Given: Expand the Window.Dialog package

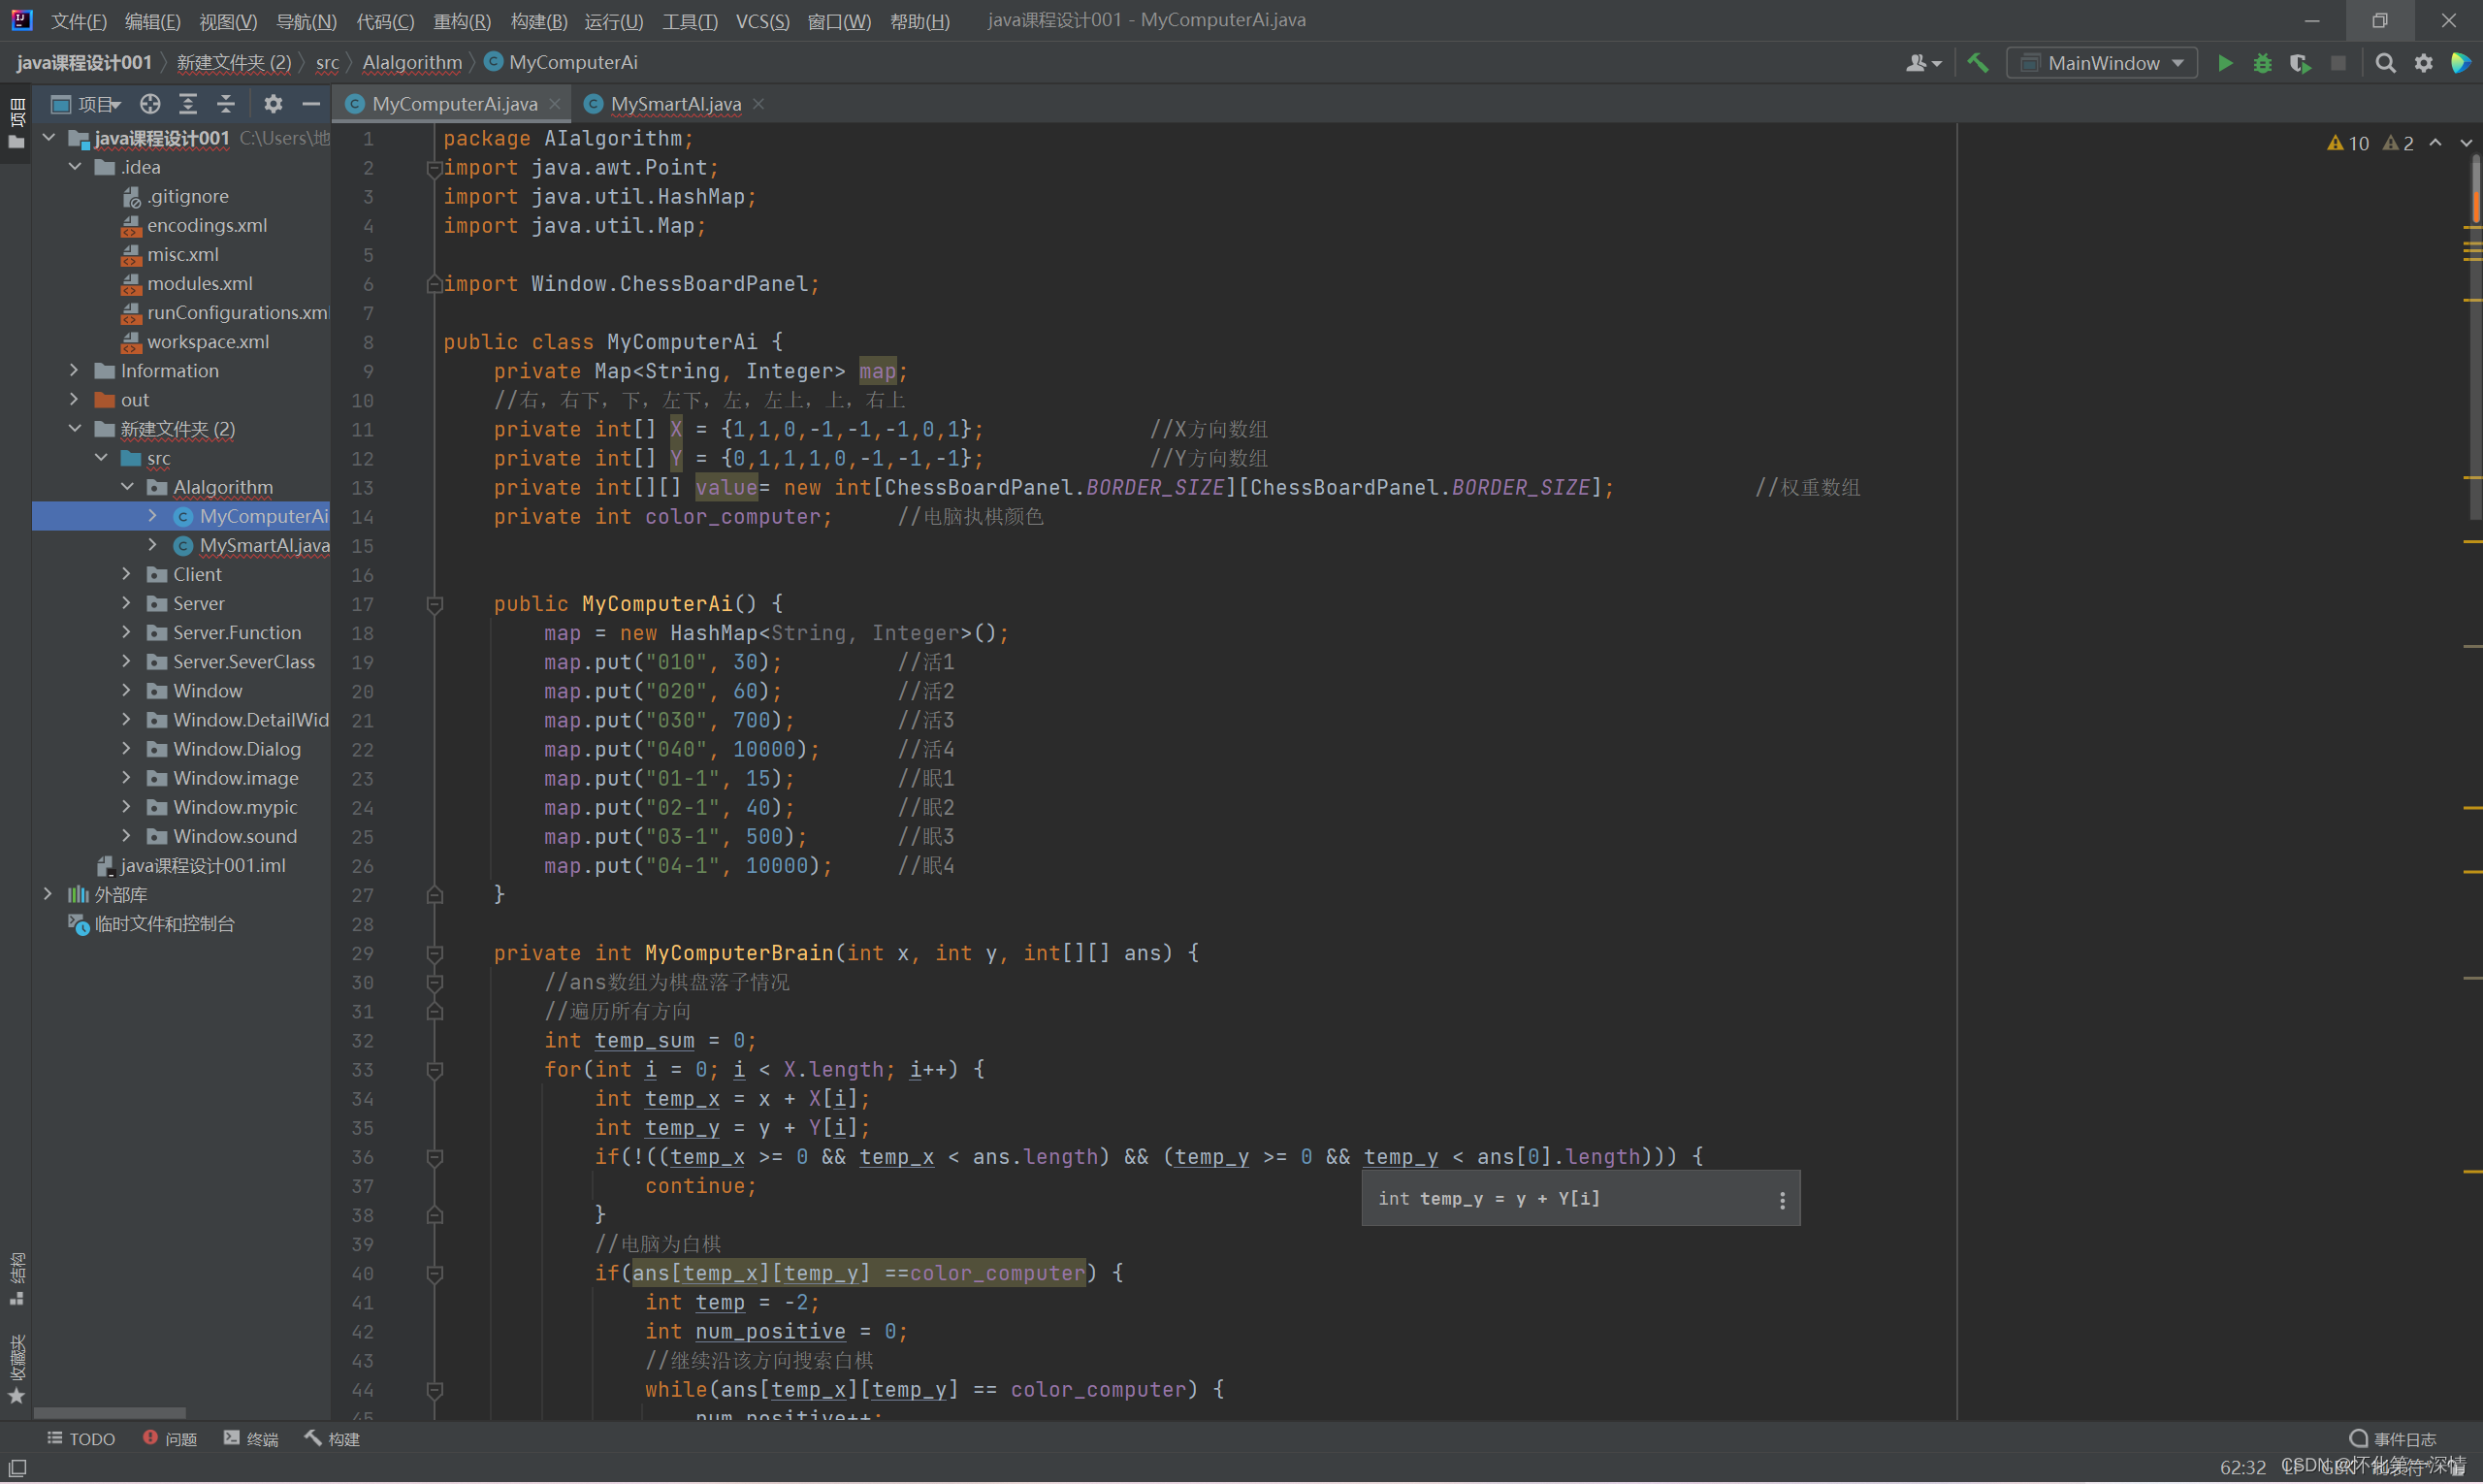Looking at the screenshot, I should pyautogui.click(x=127, y=749).
